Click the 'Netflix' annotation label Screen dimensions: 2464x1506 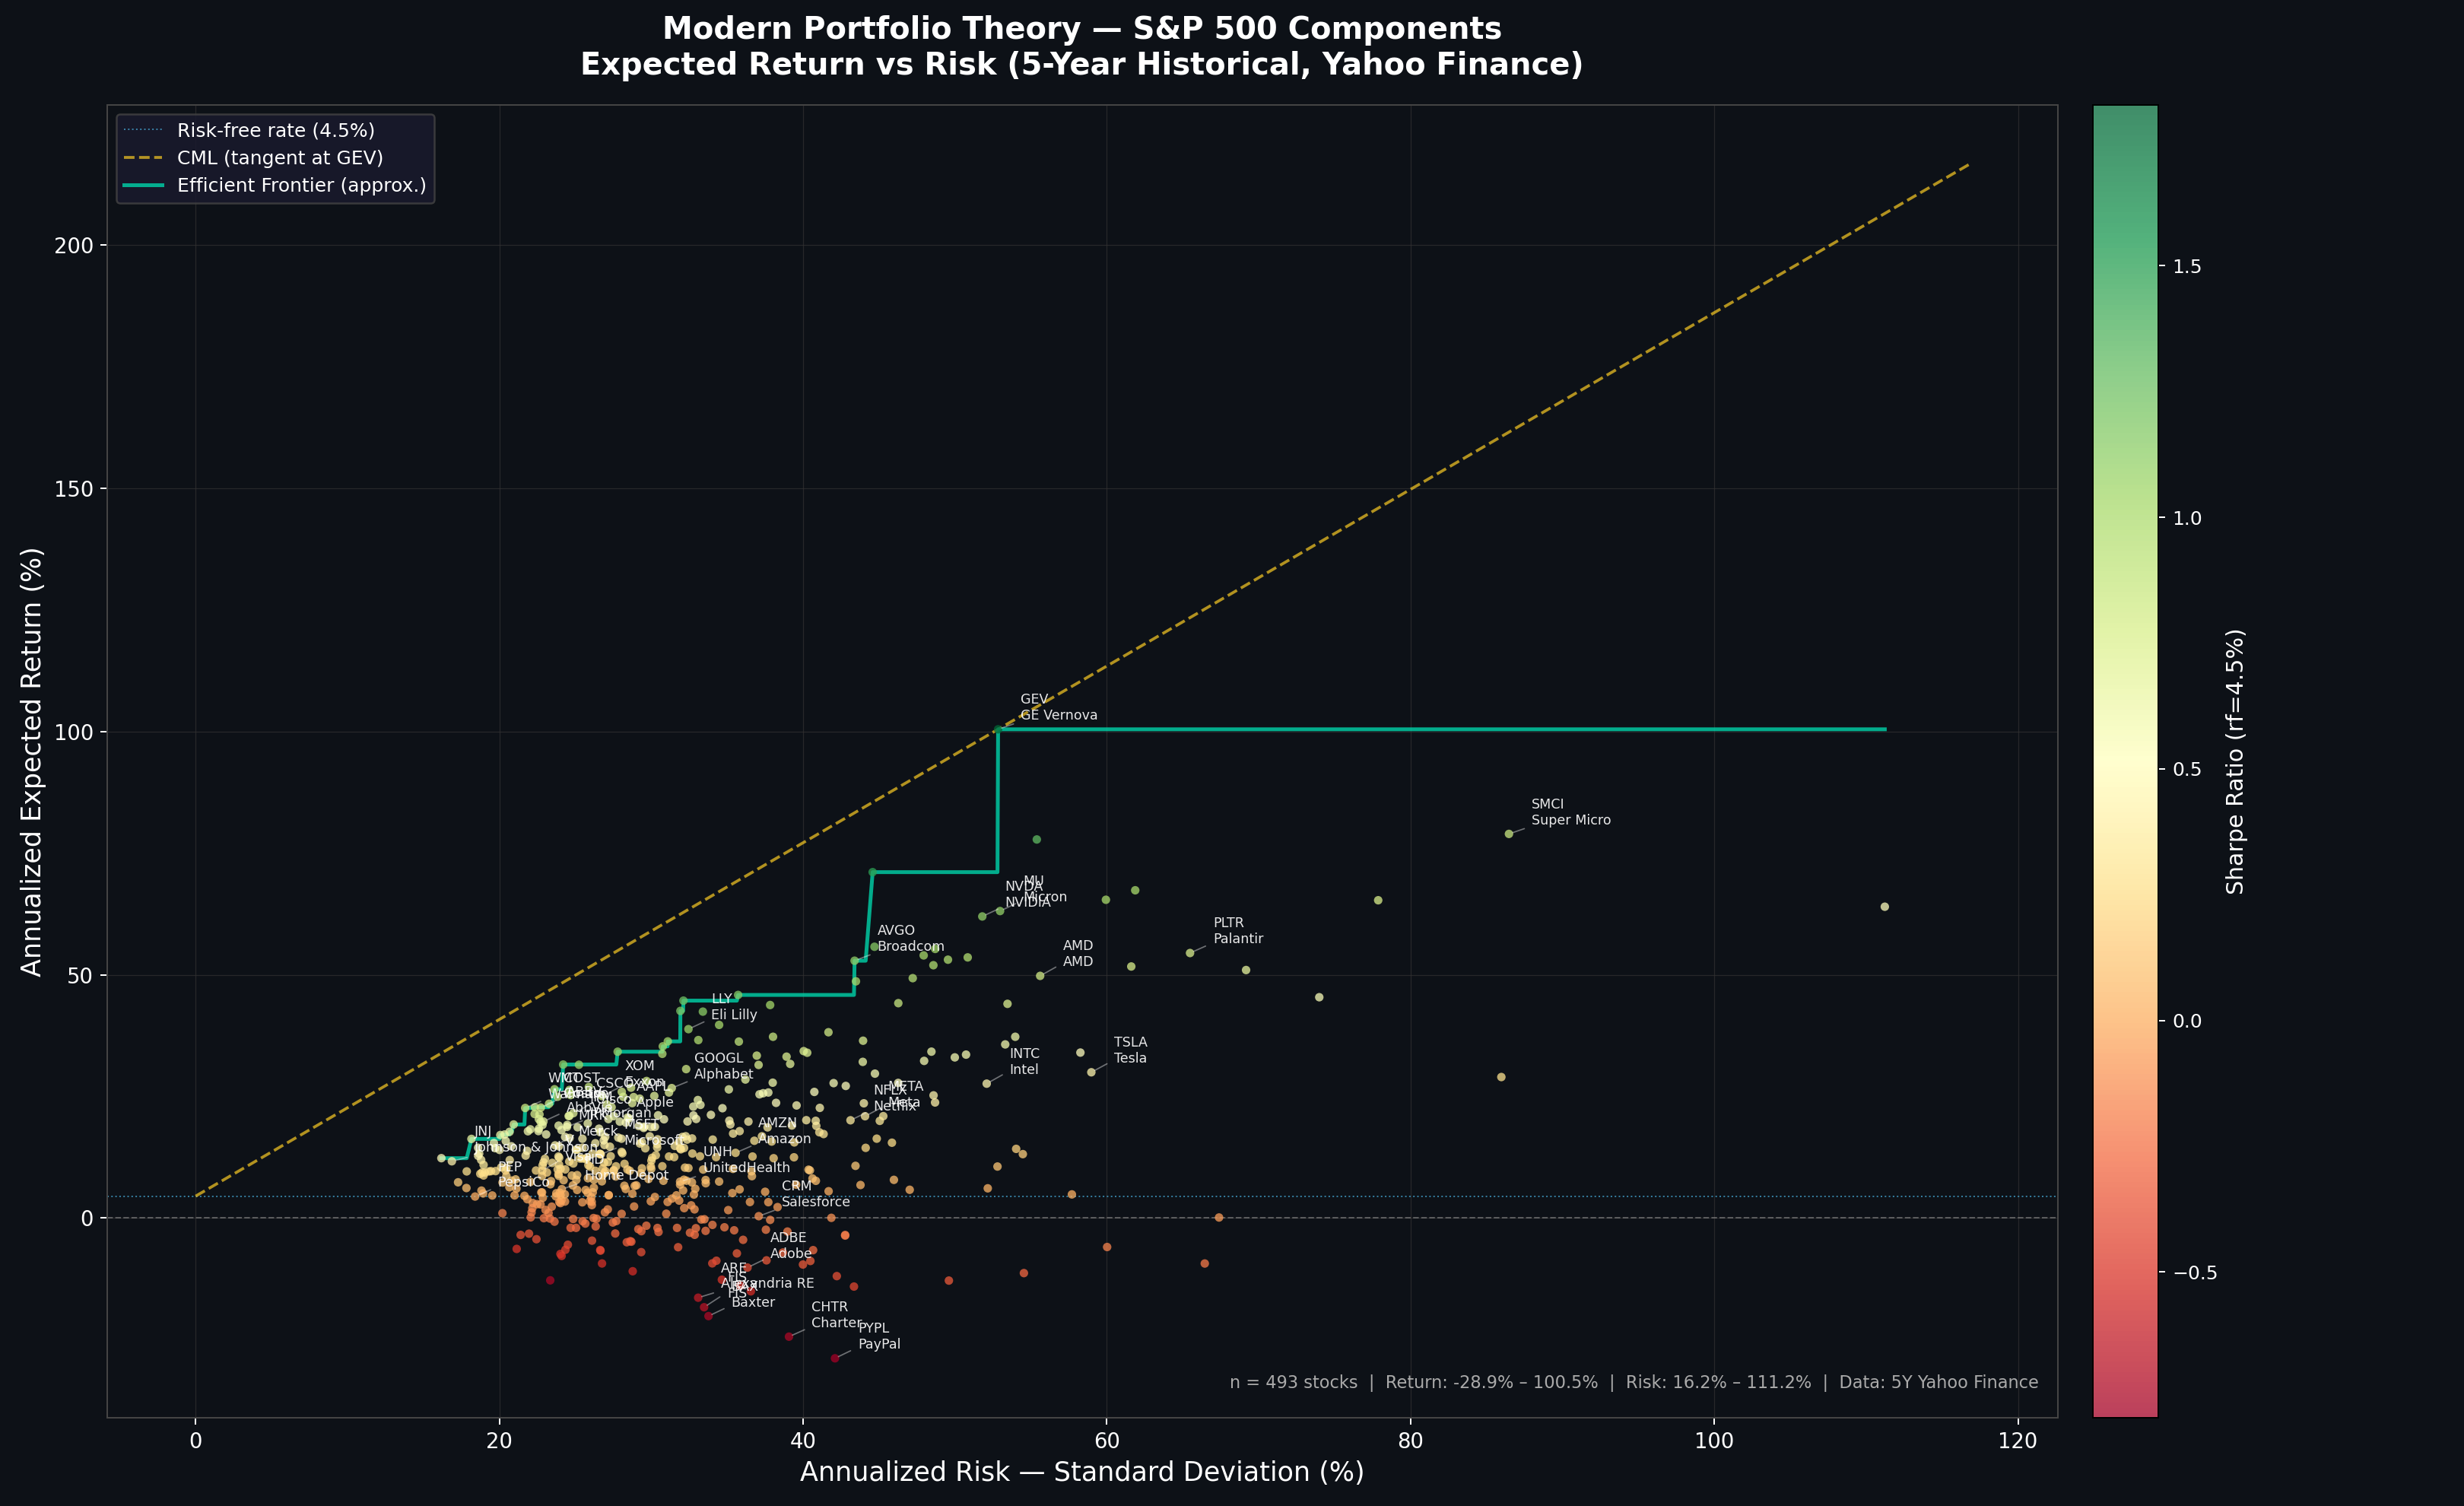point(895,1107)
